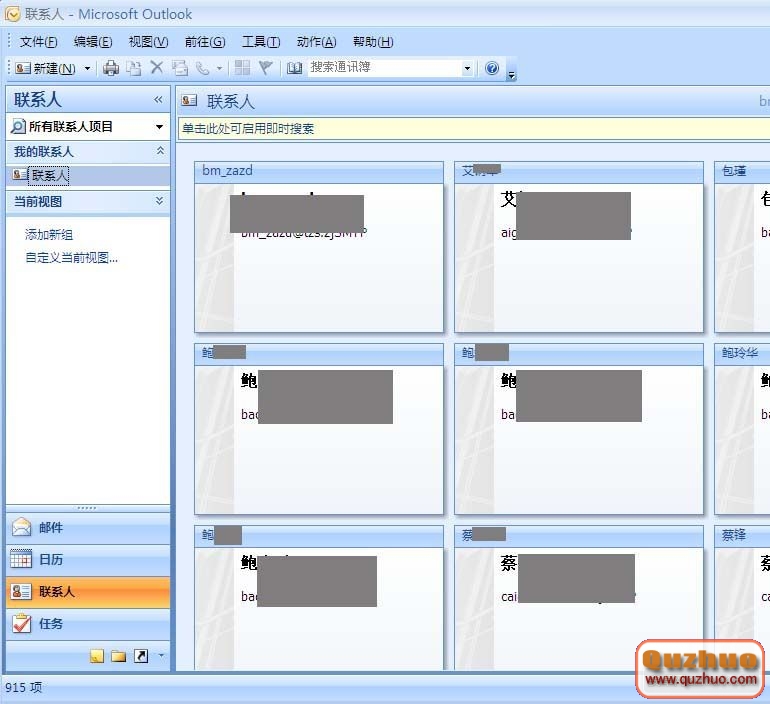Screen dimensions: 770x704
Task: Click the 联系人 navigation button
Action: [88, 592]
